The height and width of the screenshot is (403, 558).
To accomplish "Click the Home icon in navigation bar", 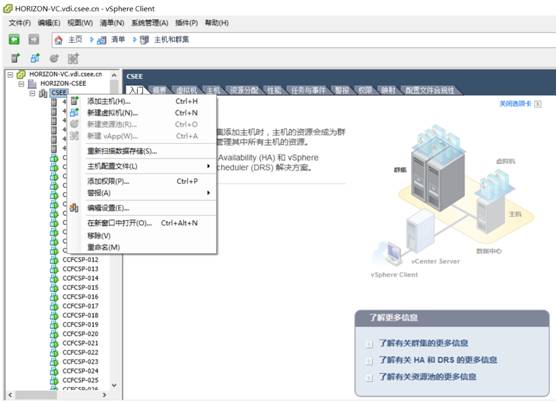I will (x=58, y=40).
